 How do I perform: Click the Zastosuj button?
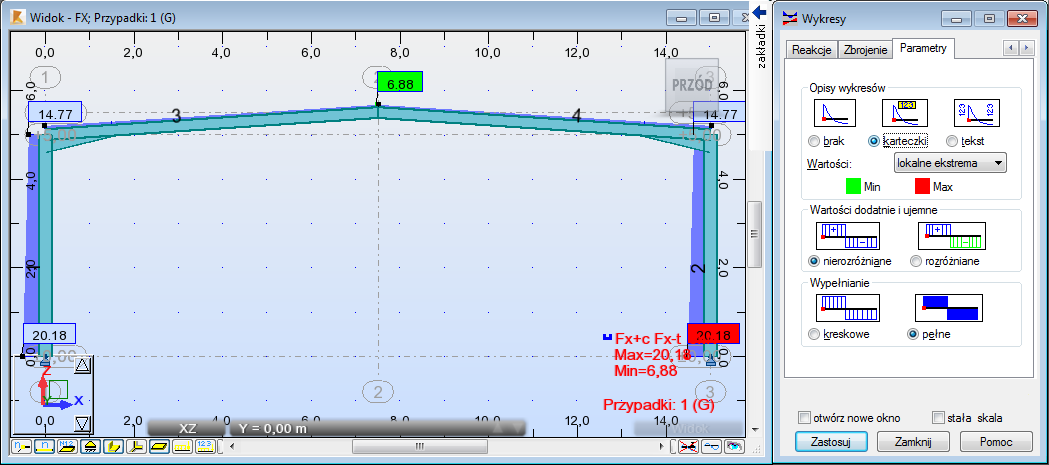[x=832, y=442]
